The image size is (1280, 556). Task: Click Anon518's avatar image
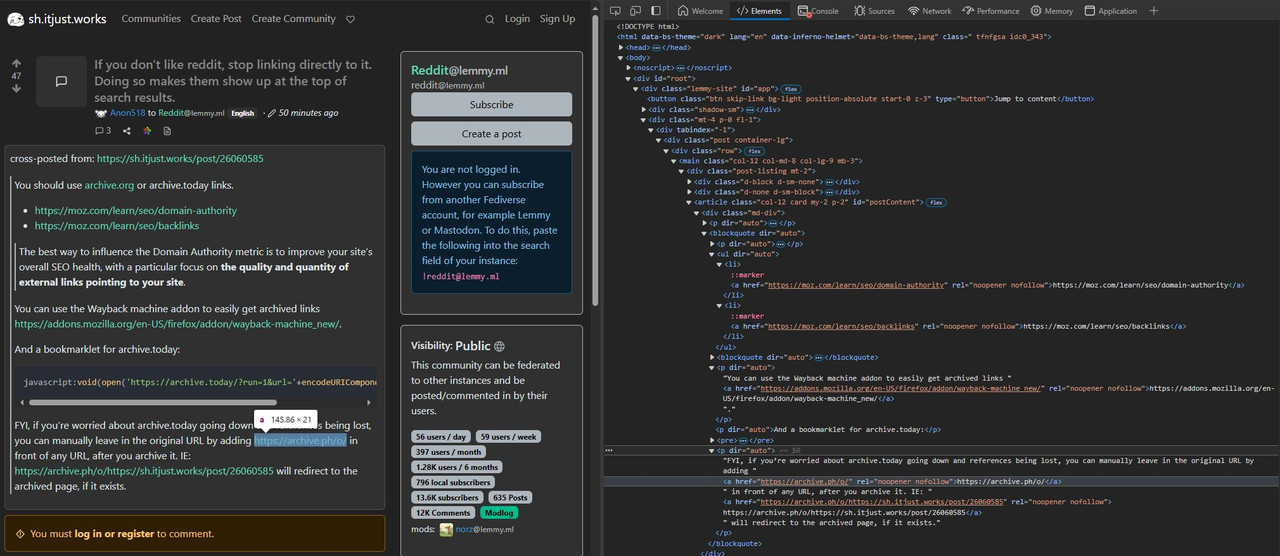pyautogui.click(x=101, y=113)
